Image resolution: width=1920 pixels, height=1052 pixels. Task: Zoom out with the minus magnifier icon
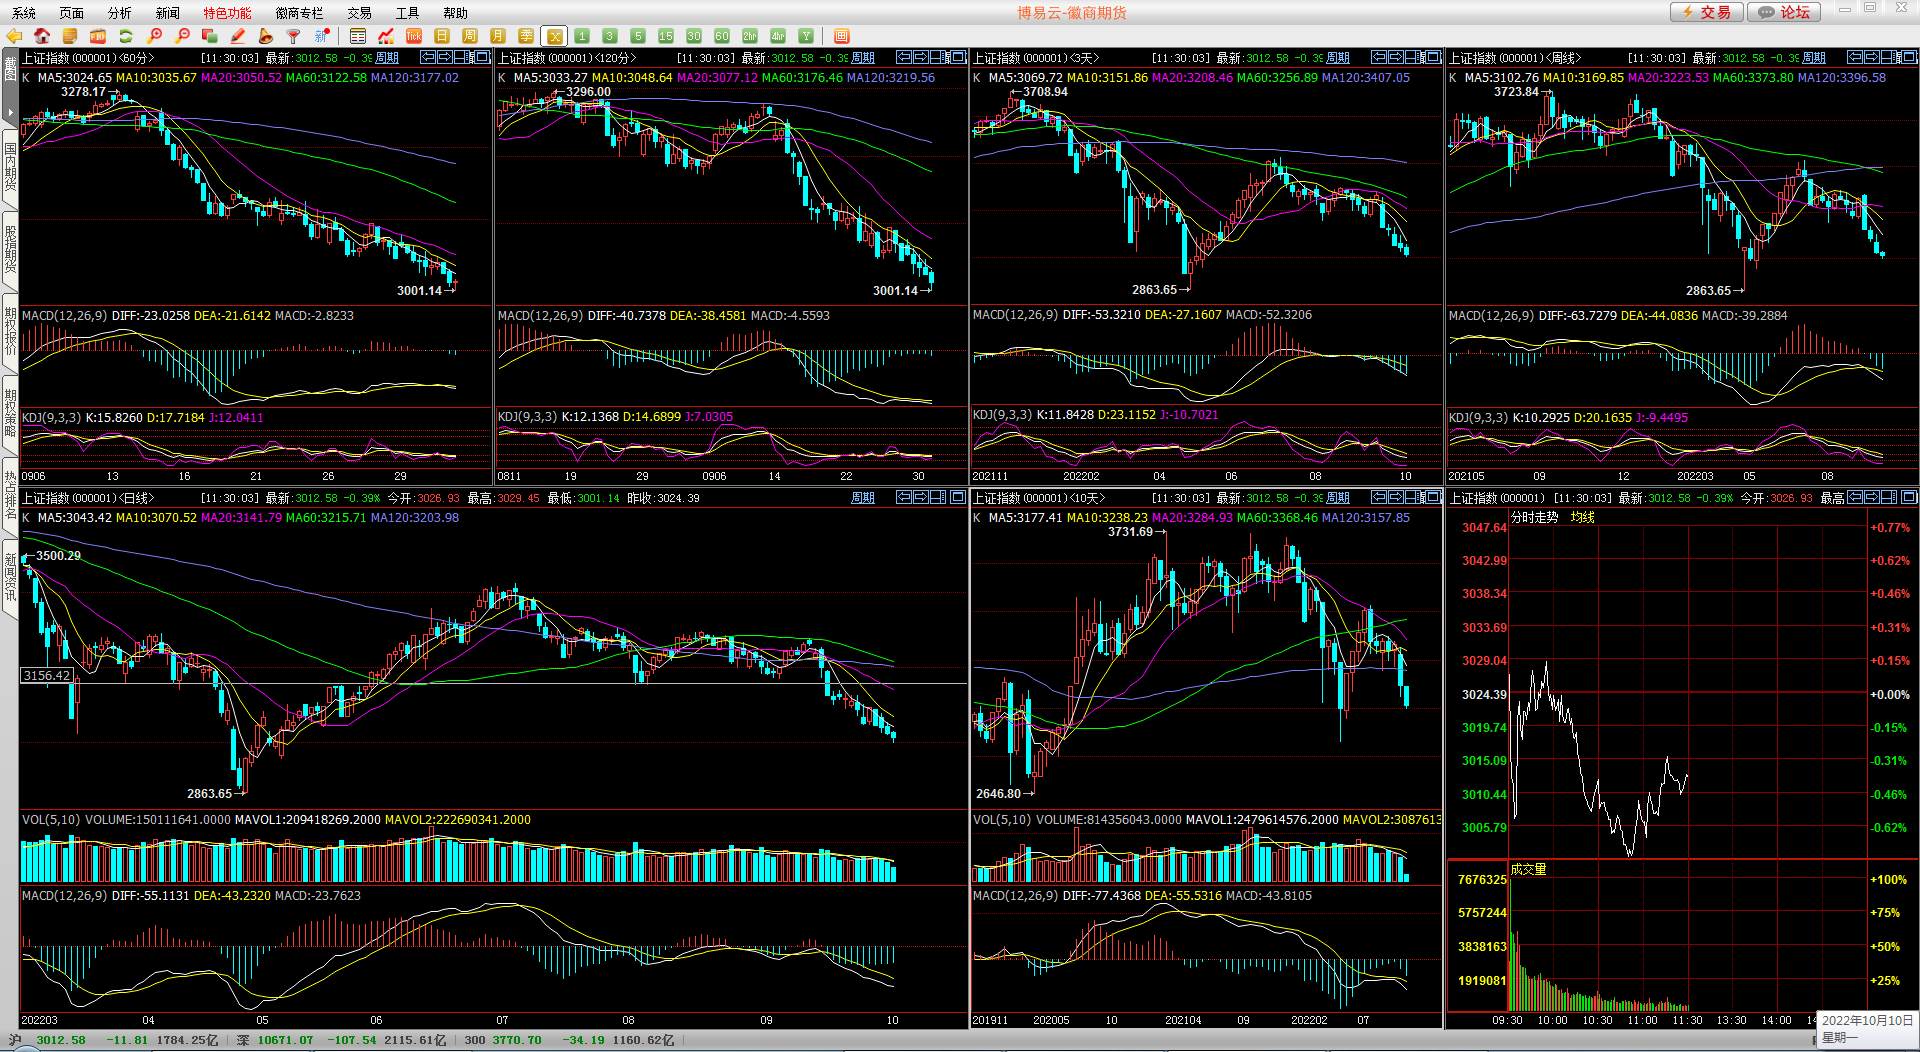coord(182,36)
